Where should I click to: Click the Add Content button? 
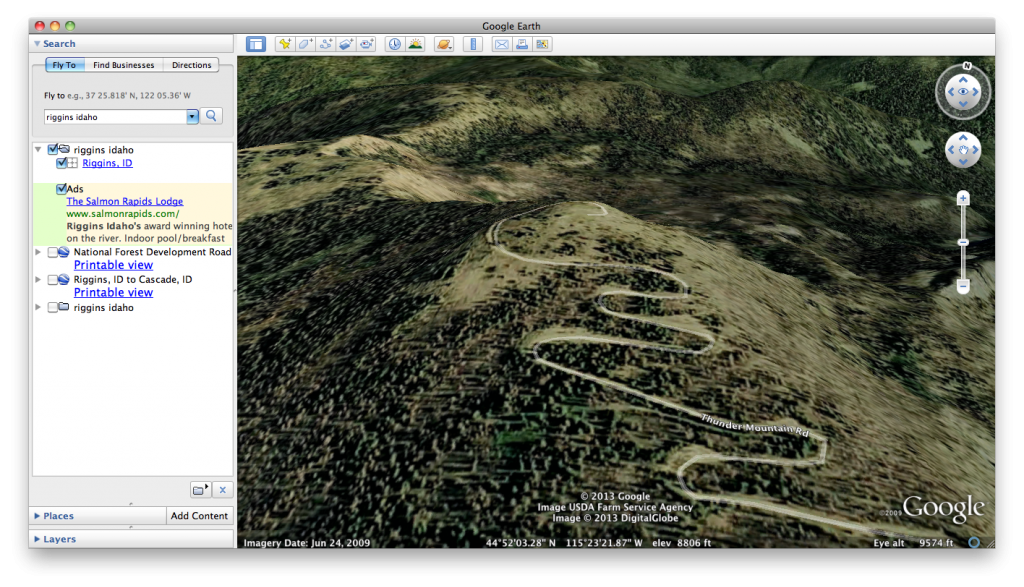point(199,516)
